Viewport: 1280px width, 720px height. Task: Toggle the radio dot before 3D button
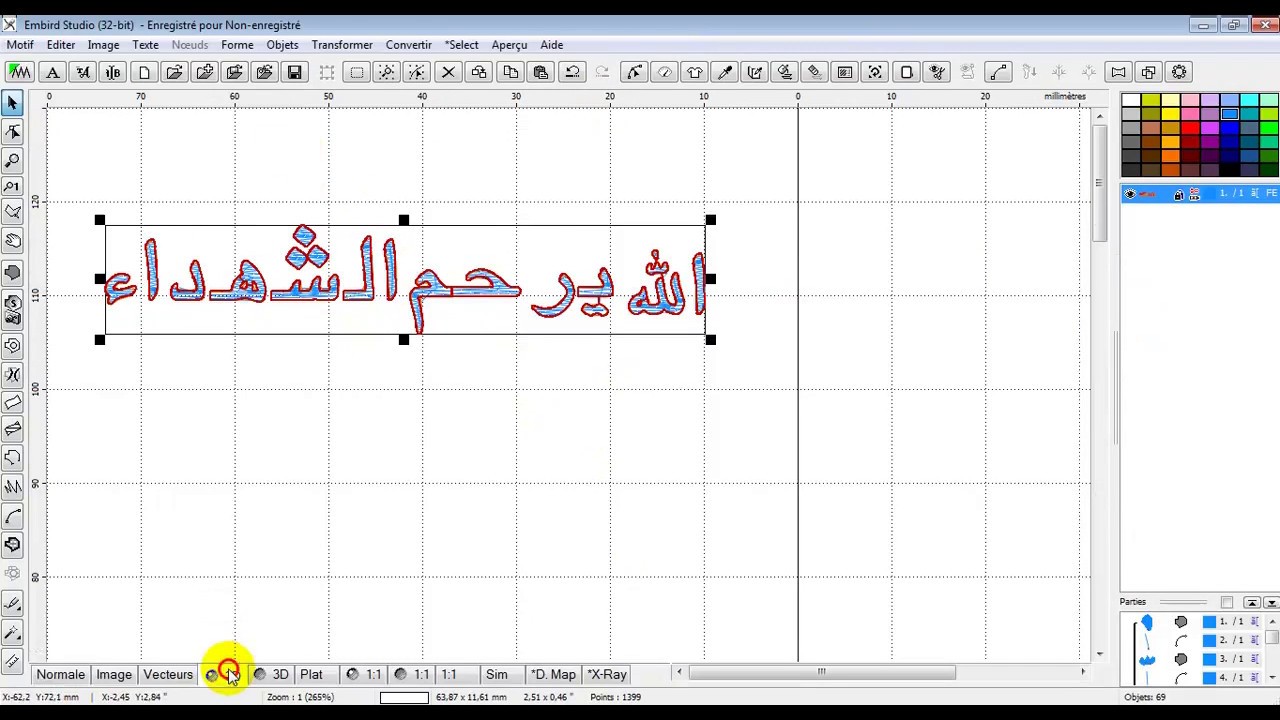coord(259,674)
